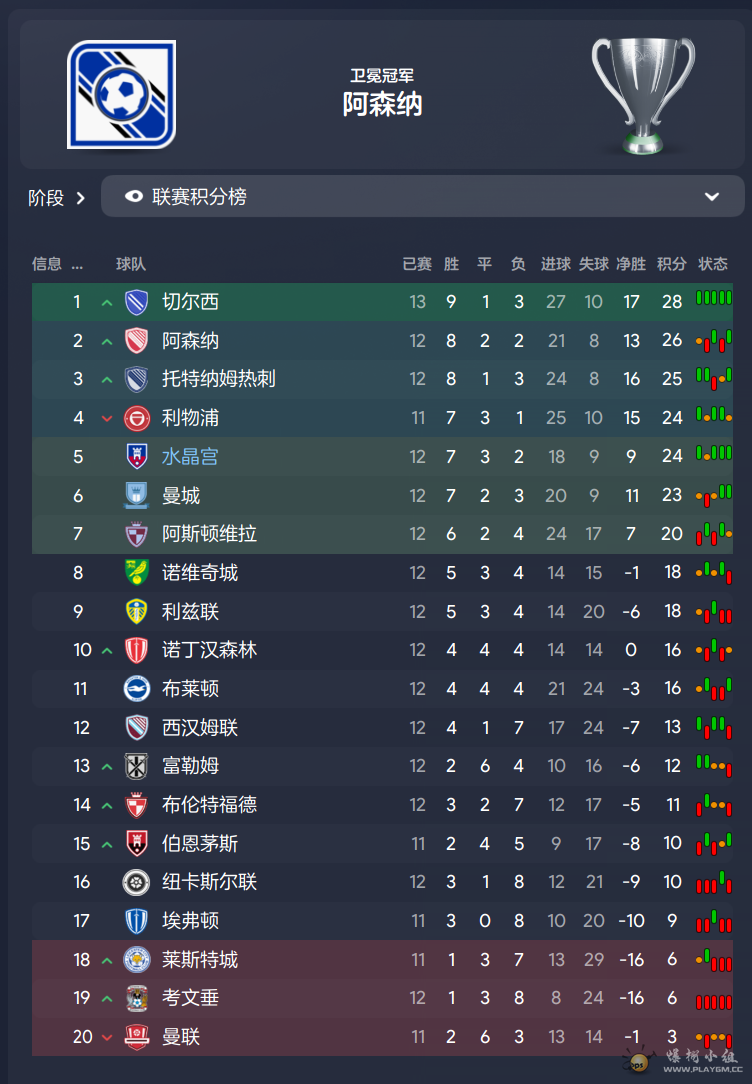Open the 水晶宫 team link
The height and width of the screenshot is (1084, 752).
(x=190, y=457)
